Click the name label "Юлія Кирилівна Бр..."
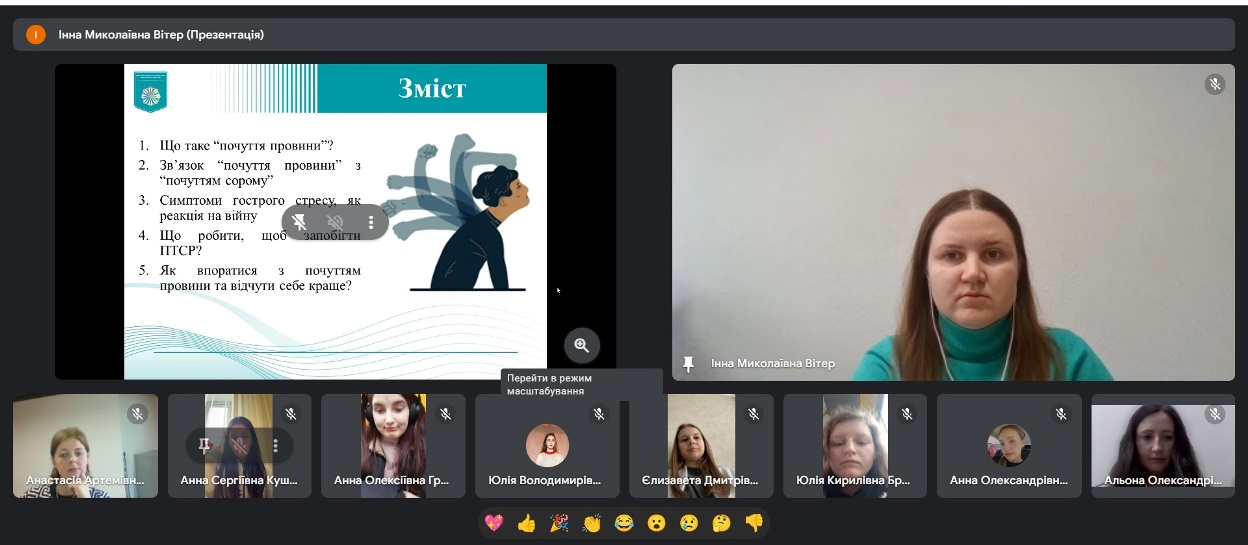The height and width of the screenshot is (545, 1248). (853, 480)
